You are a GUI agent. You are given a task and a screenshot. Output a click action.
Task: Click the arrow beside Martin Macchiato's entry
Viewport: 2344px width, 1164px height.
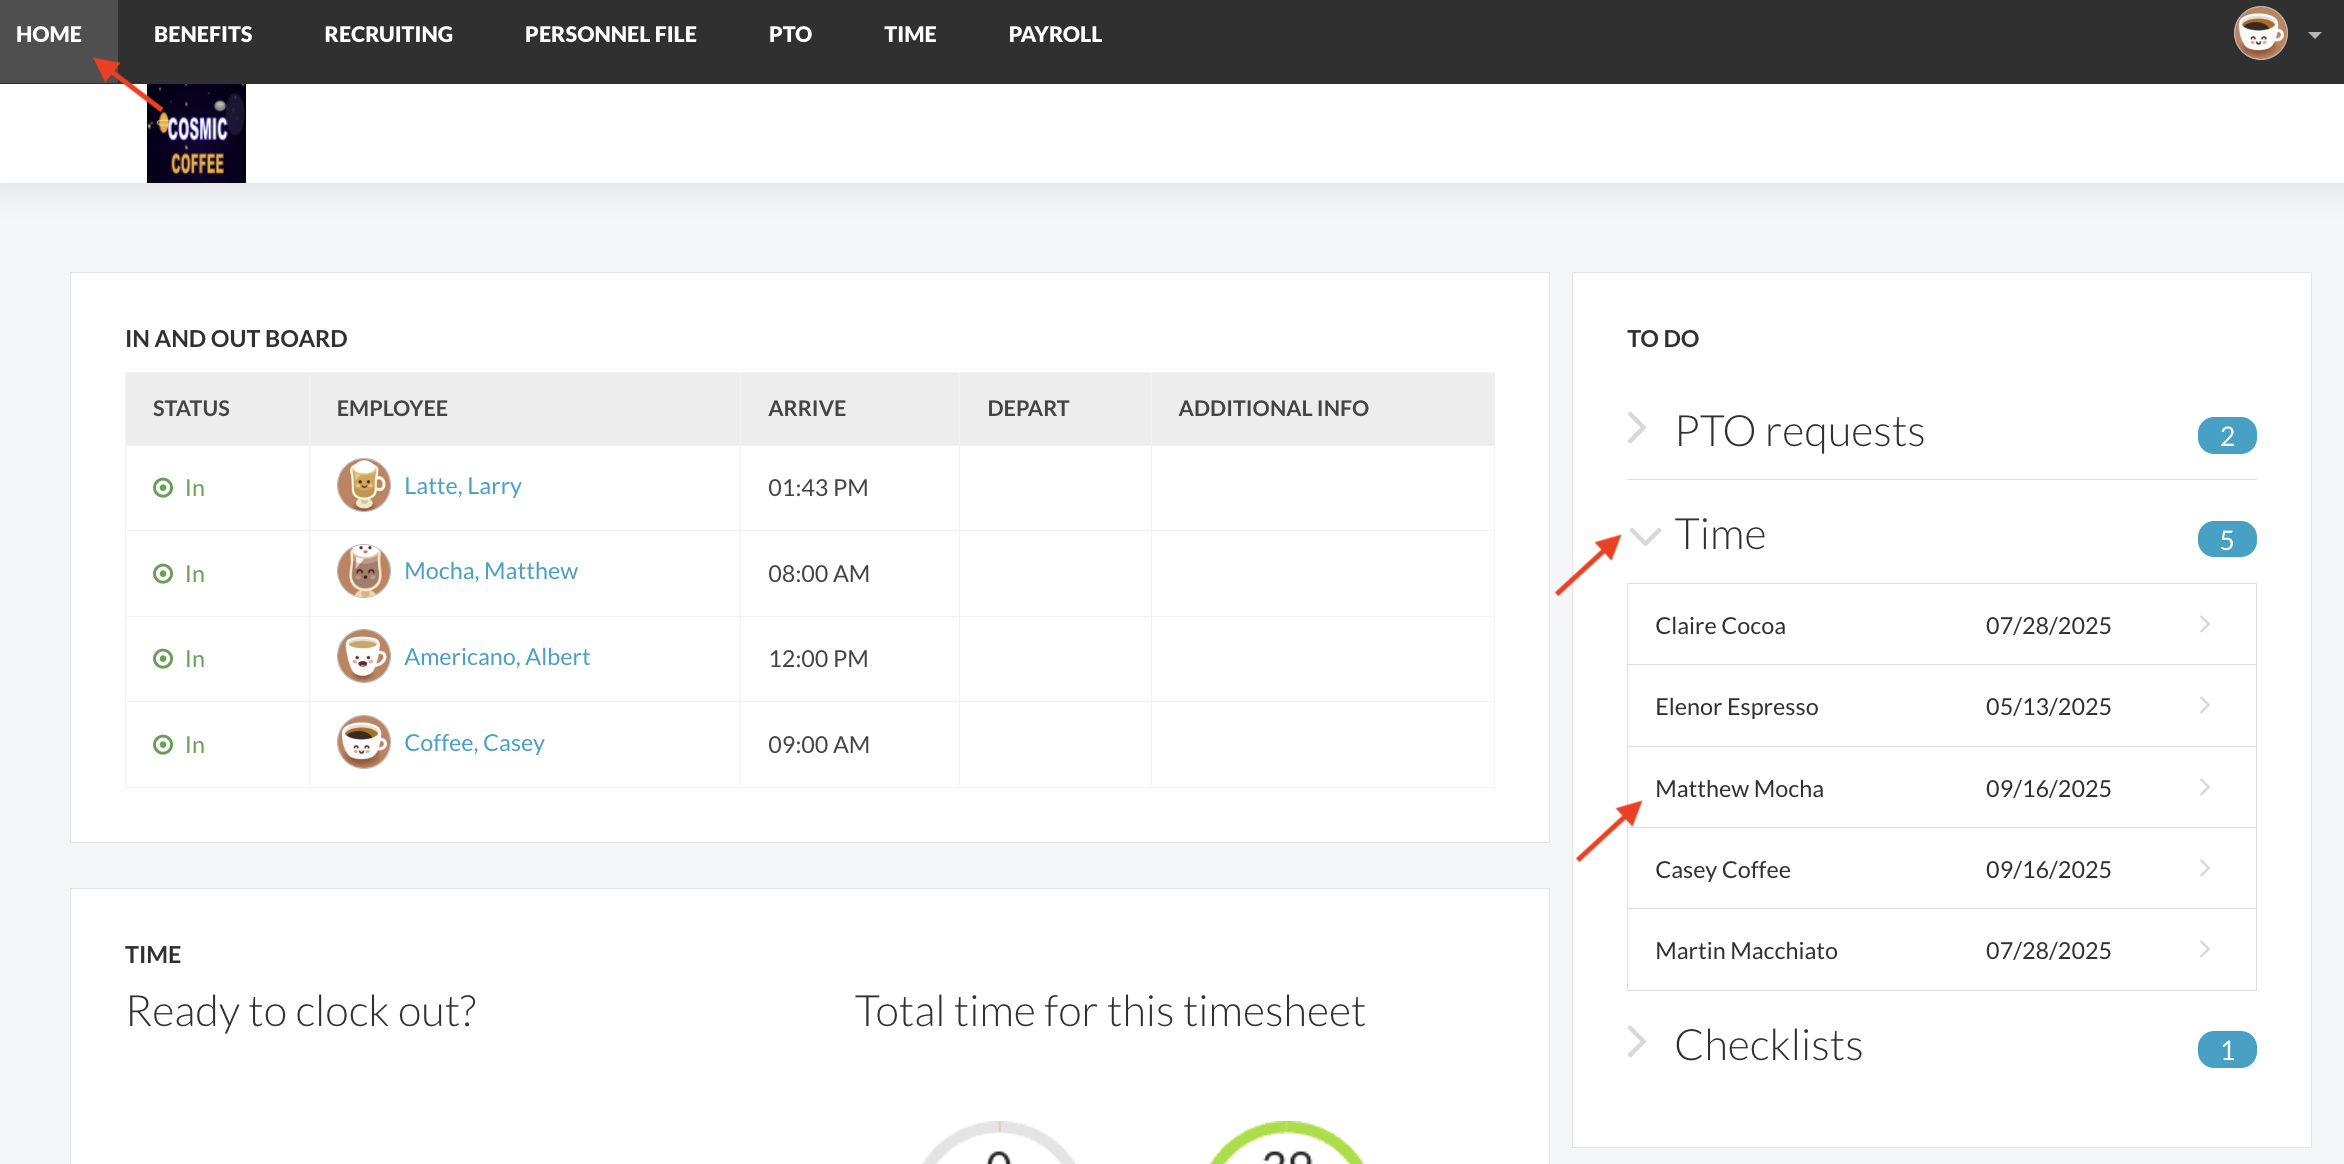[2205, 950]
